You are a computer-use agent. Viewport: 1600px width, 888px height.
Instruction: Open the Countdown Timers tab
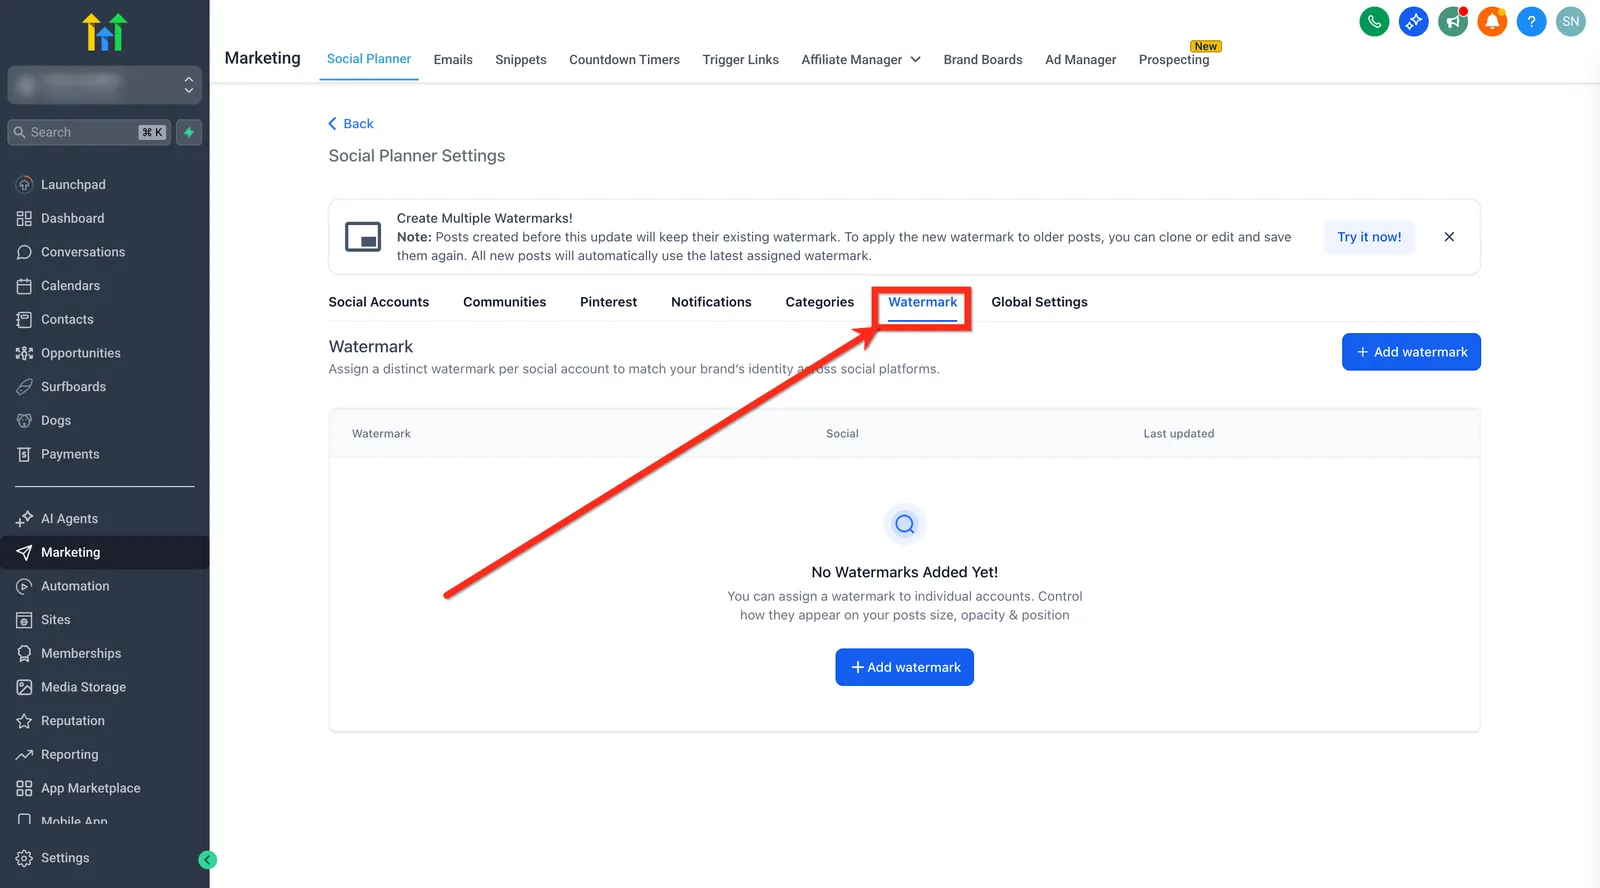(x=624, y=60)
